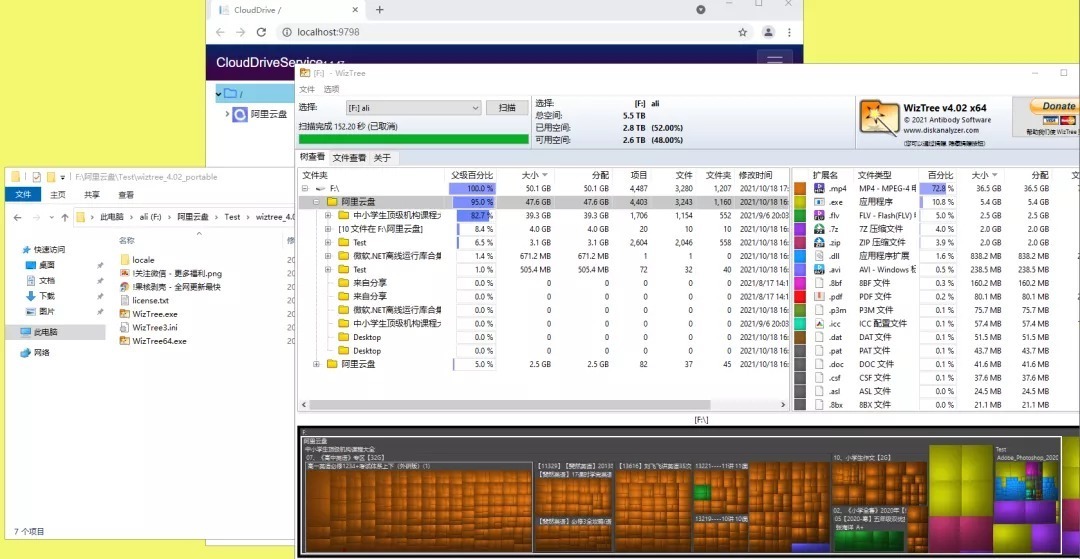Click the .7z archive icon
The width and height of the screenshot is (1080, 559).
(820, 229)
